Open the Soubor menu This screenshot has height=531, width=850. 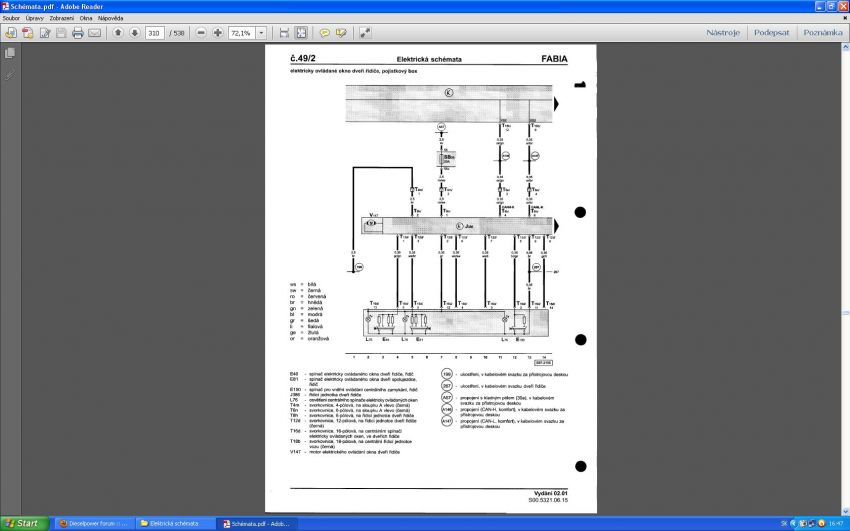11,18
